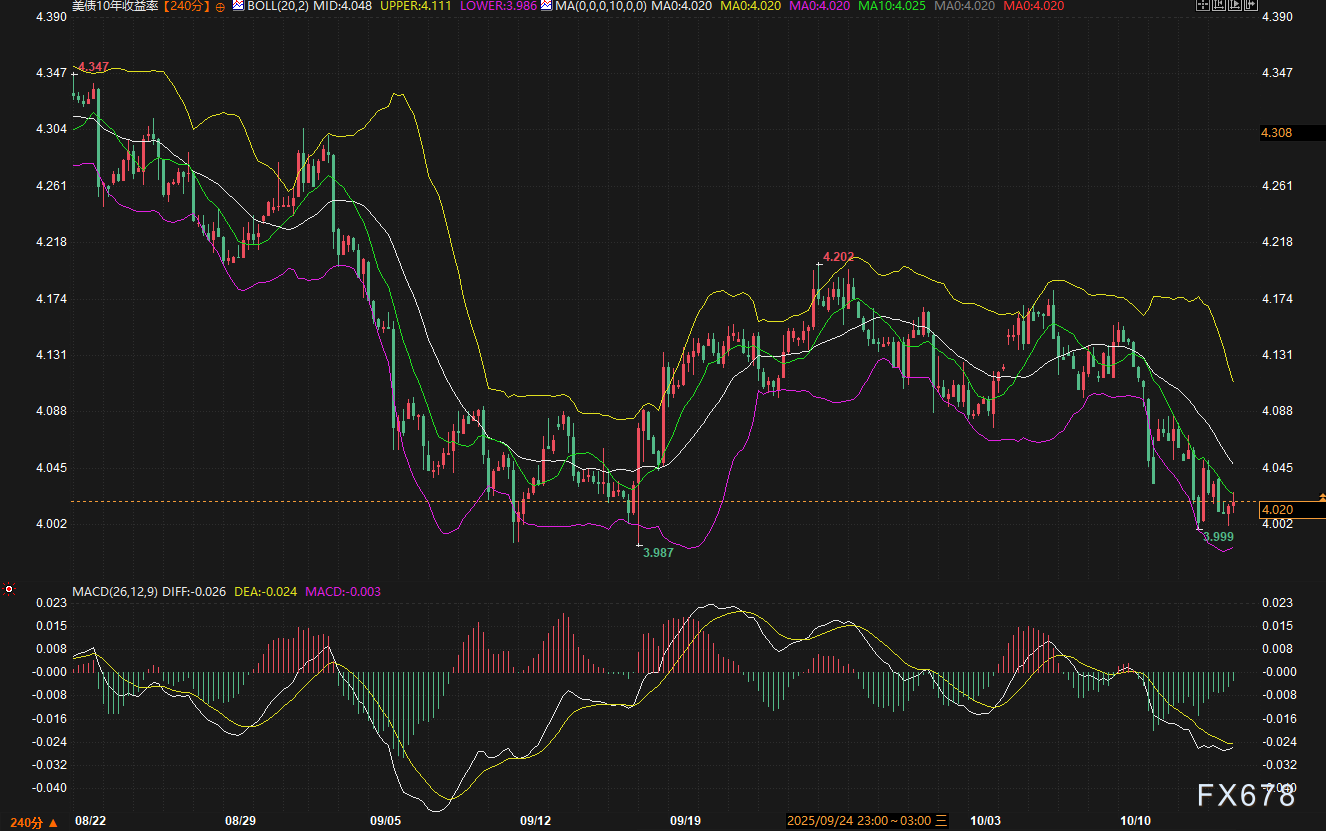Viewport: 1326px width, 831px height.
Task: Click the MACD(26,12,9) indicator label
Action: click(114, 591)
